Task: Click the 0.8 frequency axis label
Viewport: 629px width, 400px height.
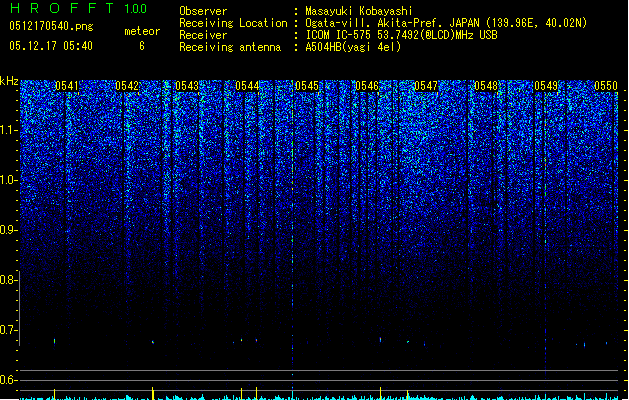Action: point(8,280)
